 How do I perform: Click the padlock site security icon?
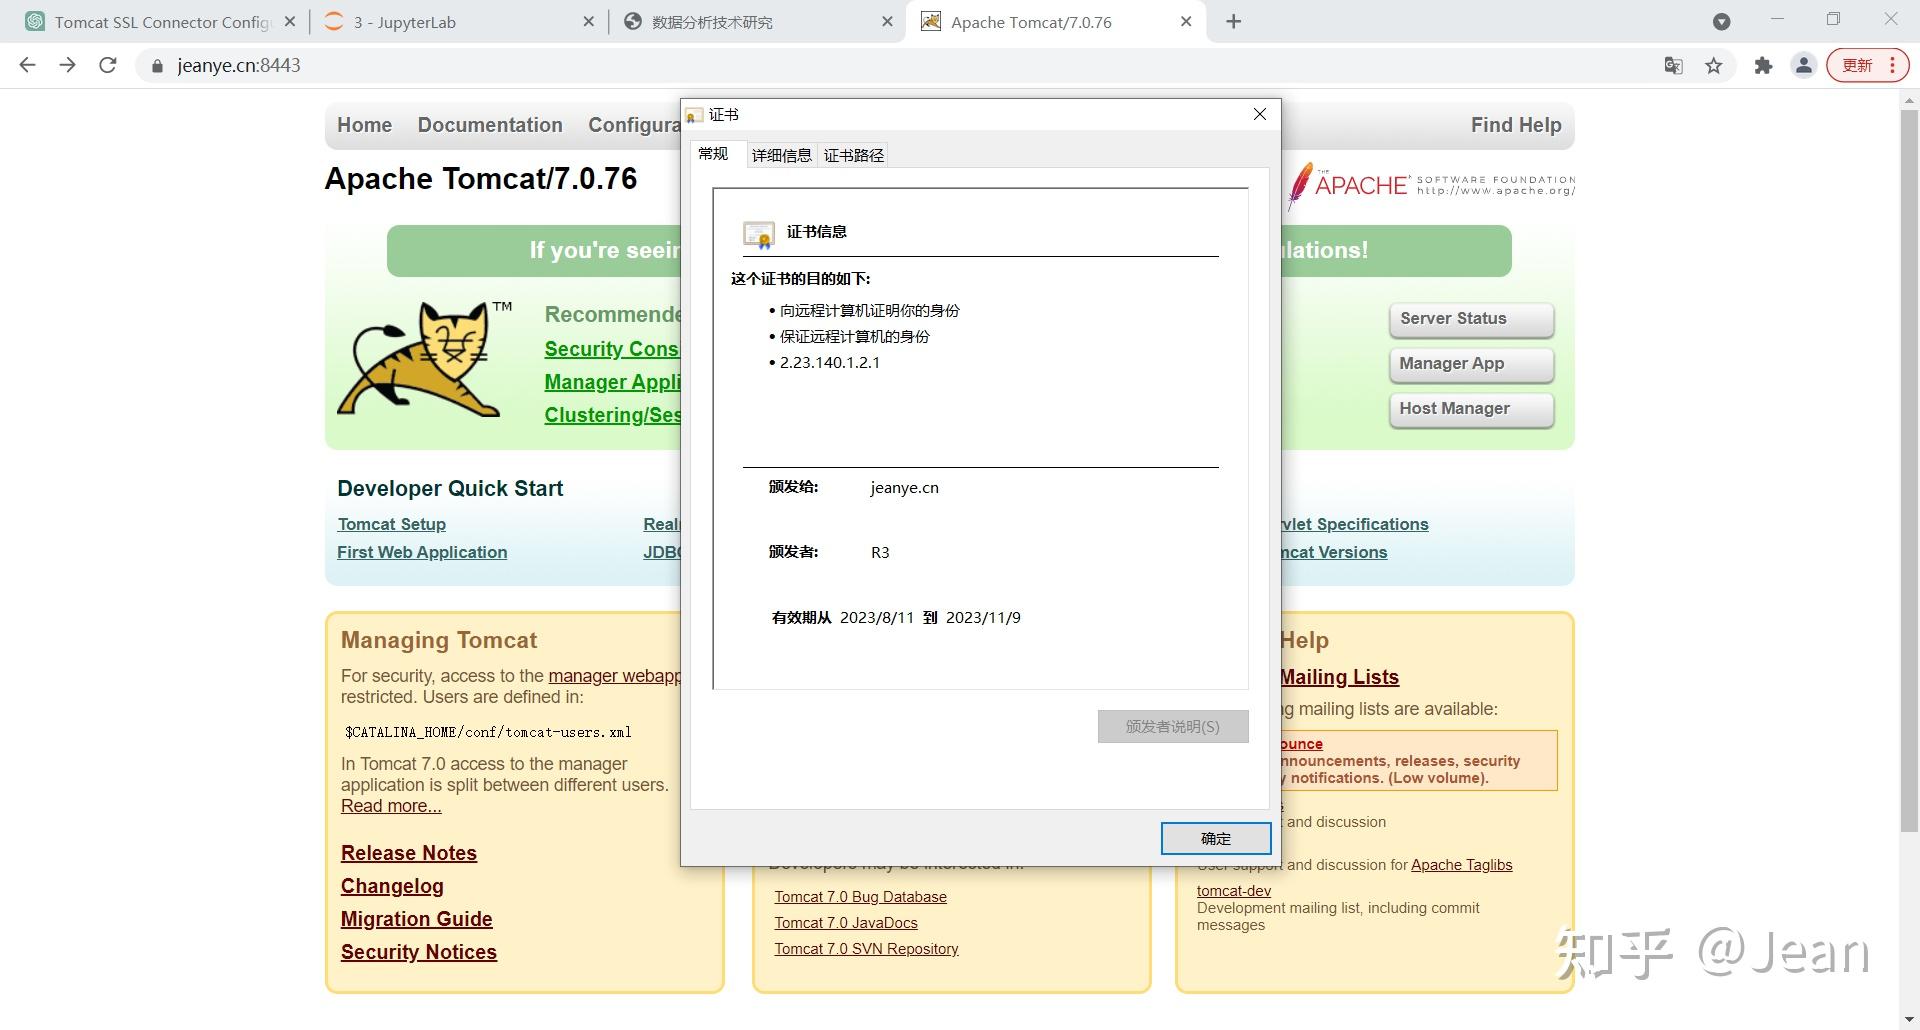(x=156, y=66)
